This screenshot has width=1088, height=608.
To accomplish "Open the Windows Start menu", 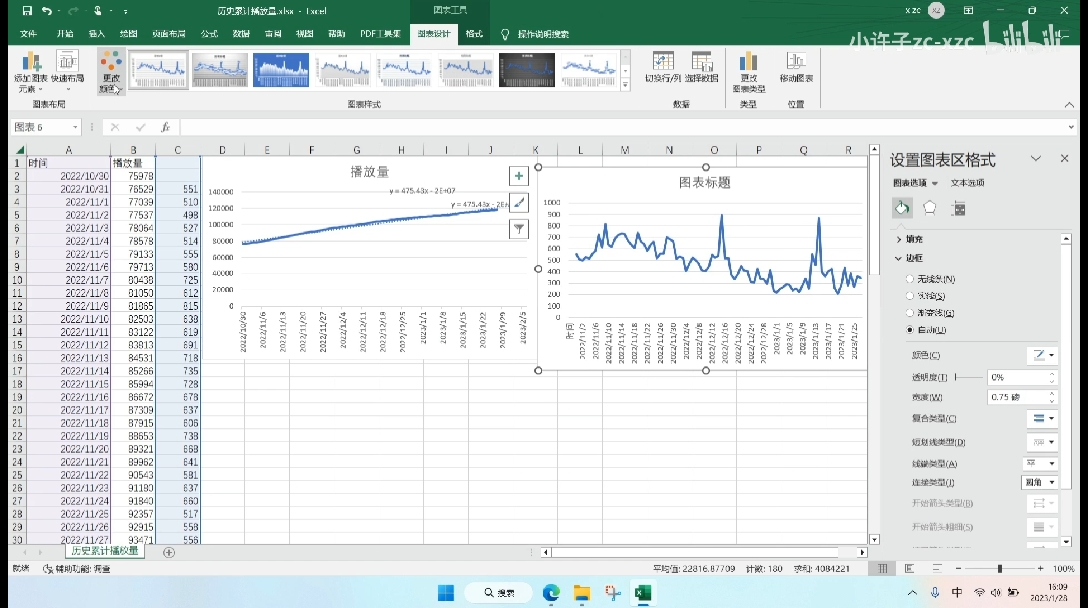I will (445, 593).
